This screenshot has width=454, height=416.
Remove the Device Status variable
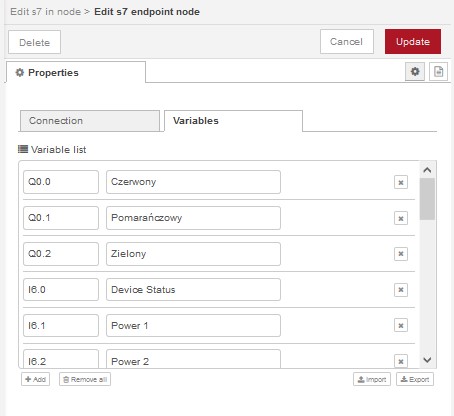click(401, 290)
